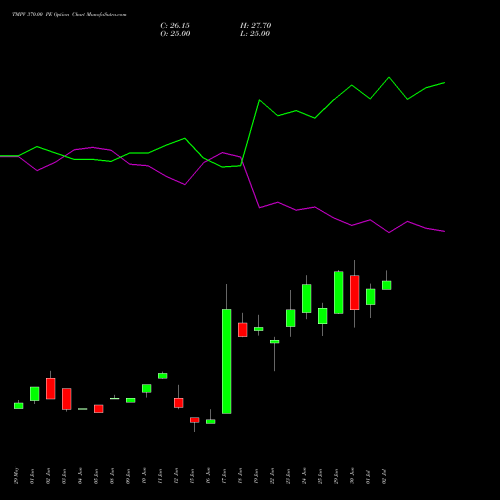Click the tall green candle on 29 Jun

339,292
